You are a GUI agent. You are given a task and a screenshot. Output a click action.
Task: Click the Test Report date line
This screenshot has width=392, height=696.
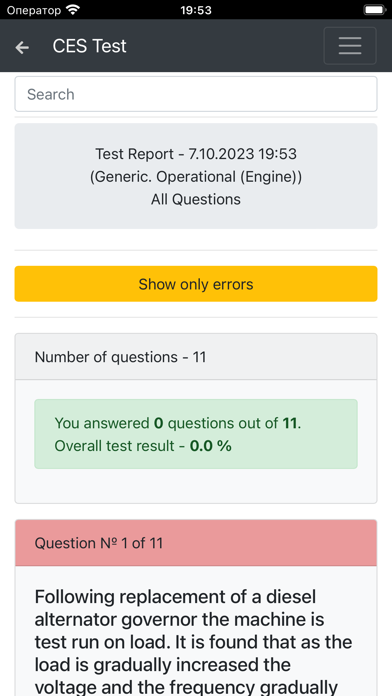point(196,154)
